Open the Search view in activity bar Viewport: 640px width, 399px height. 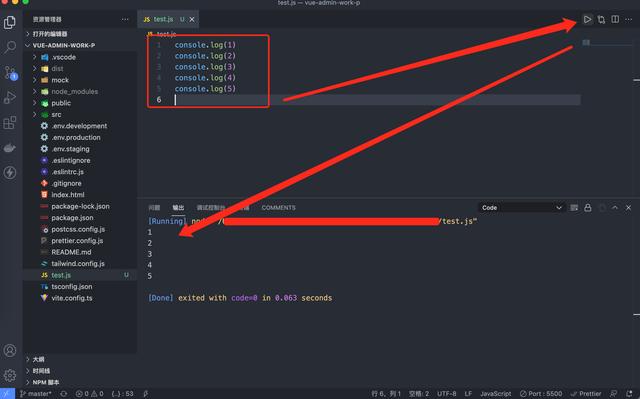click(x=10, y=47)
